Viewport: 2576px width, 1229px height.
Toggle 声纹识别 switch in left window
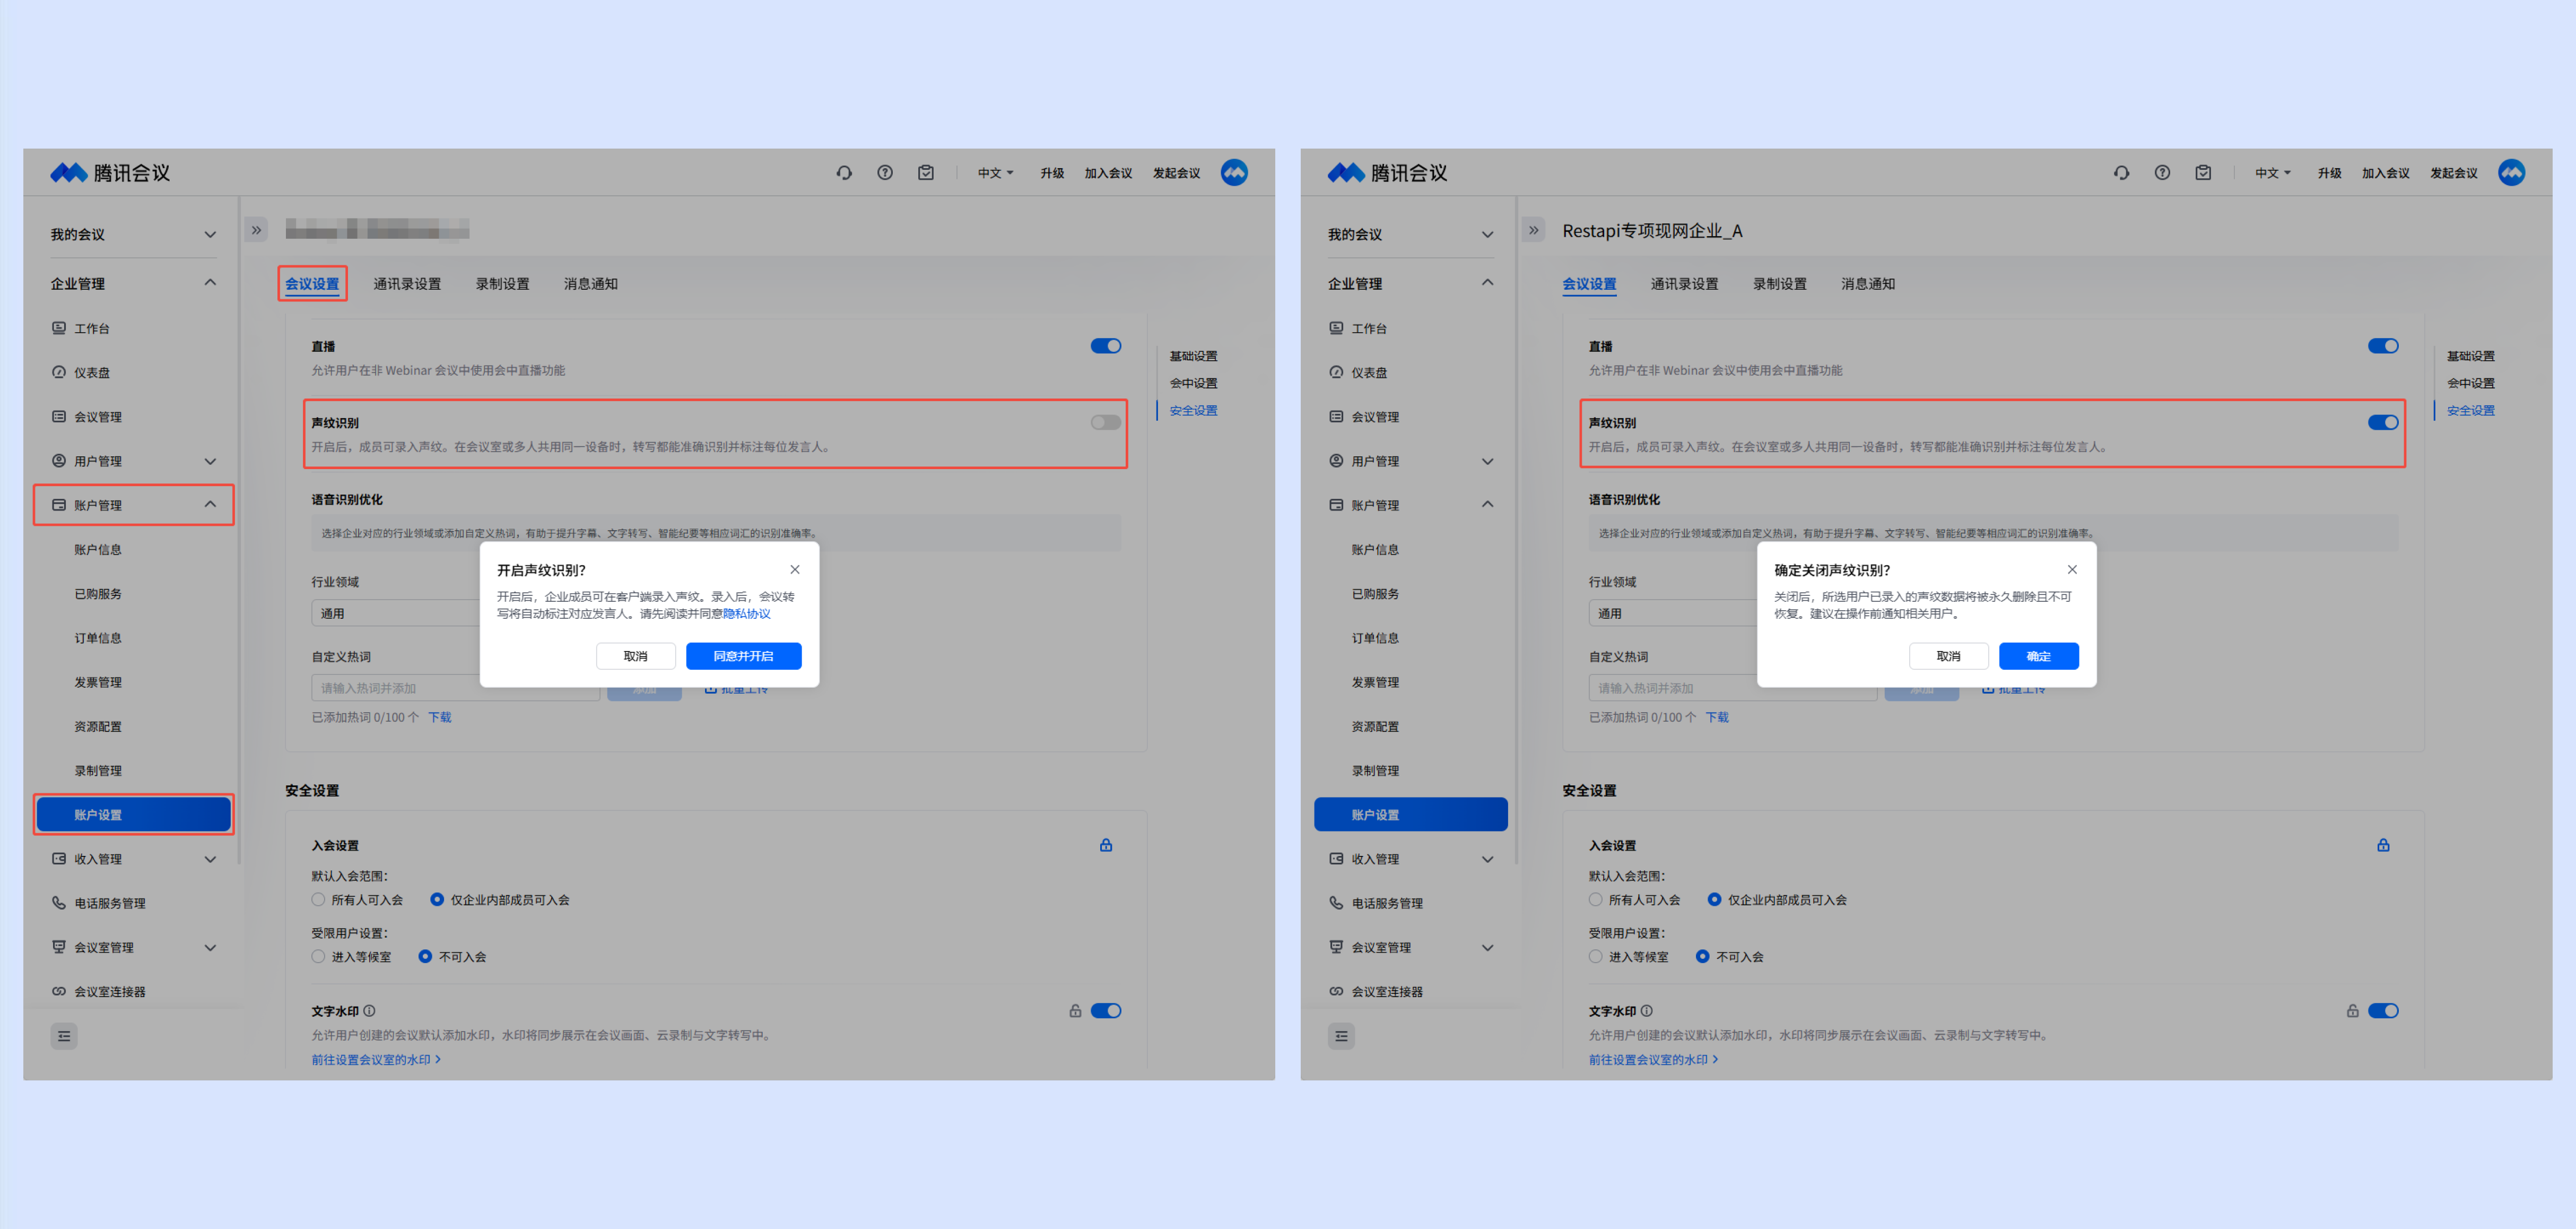pos(1106,422)
